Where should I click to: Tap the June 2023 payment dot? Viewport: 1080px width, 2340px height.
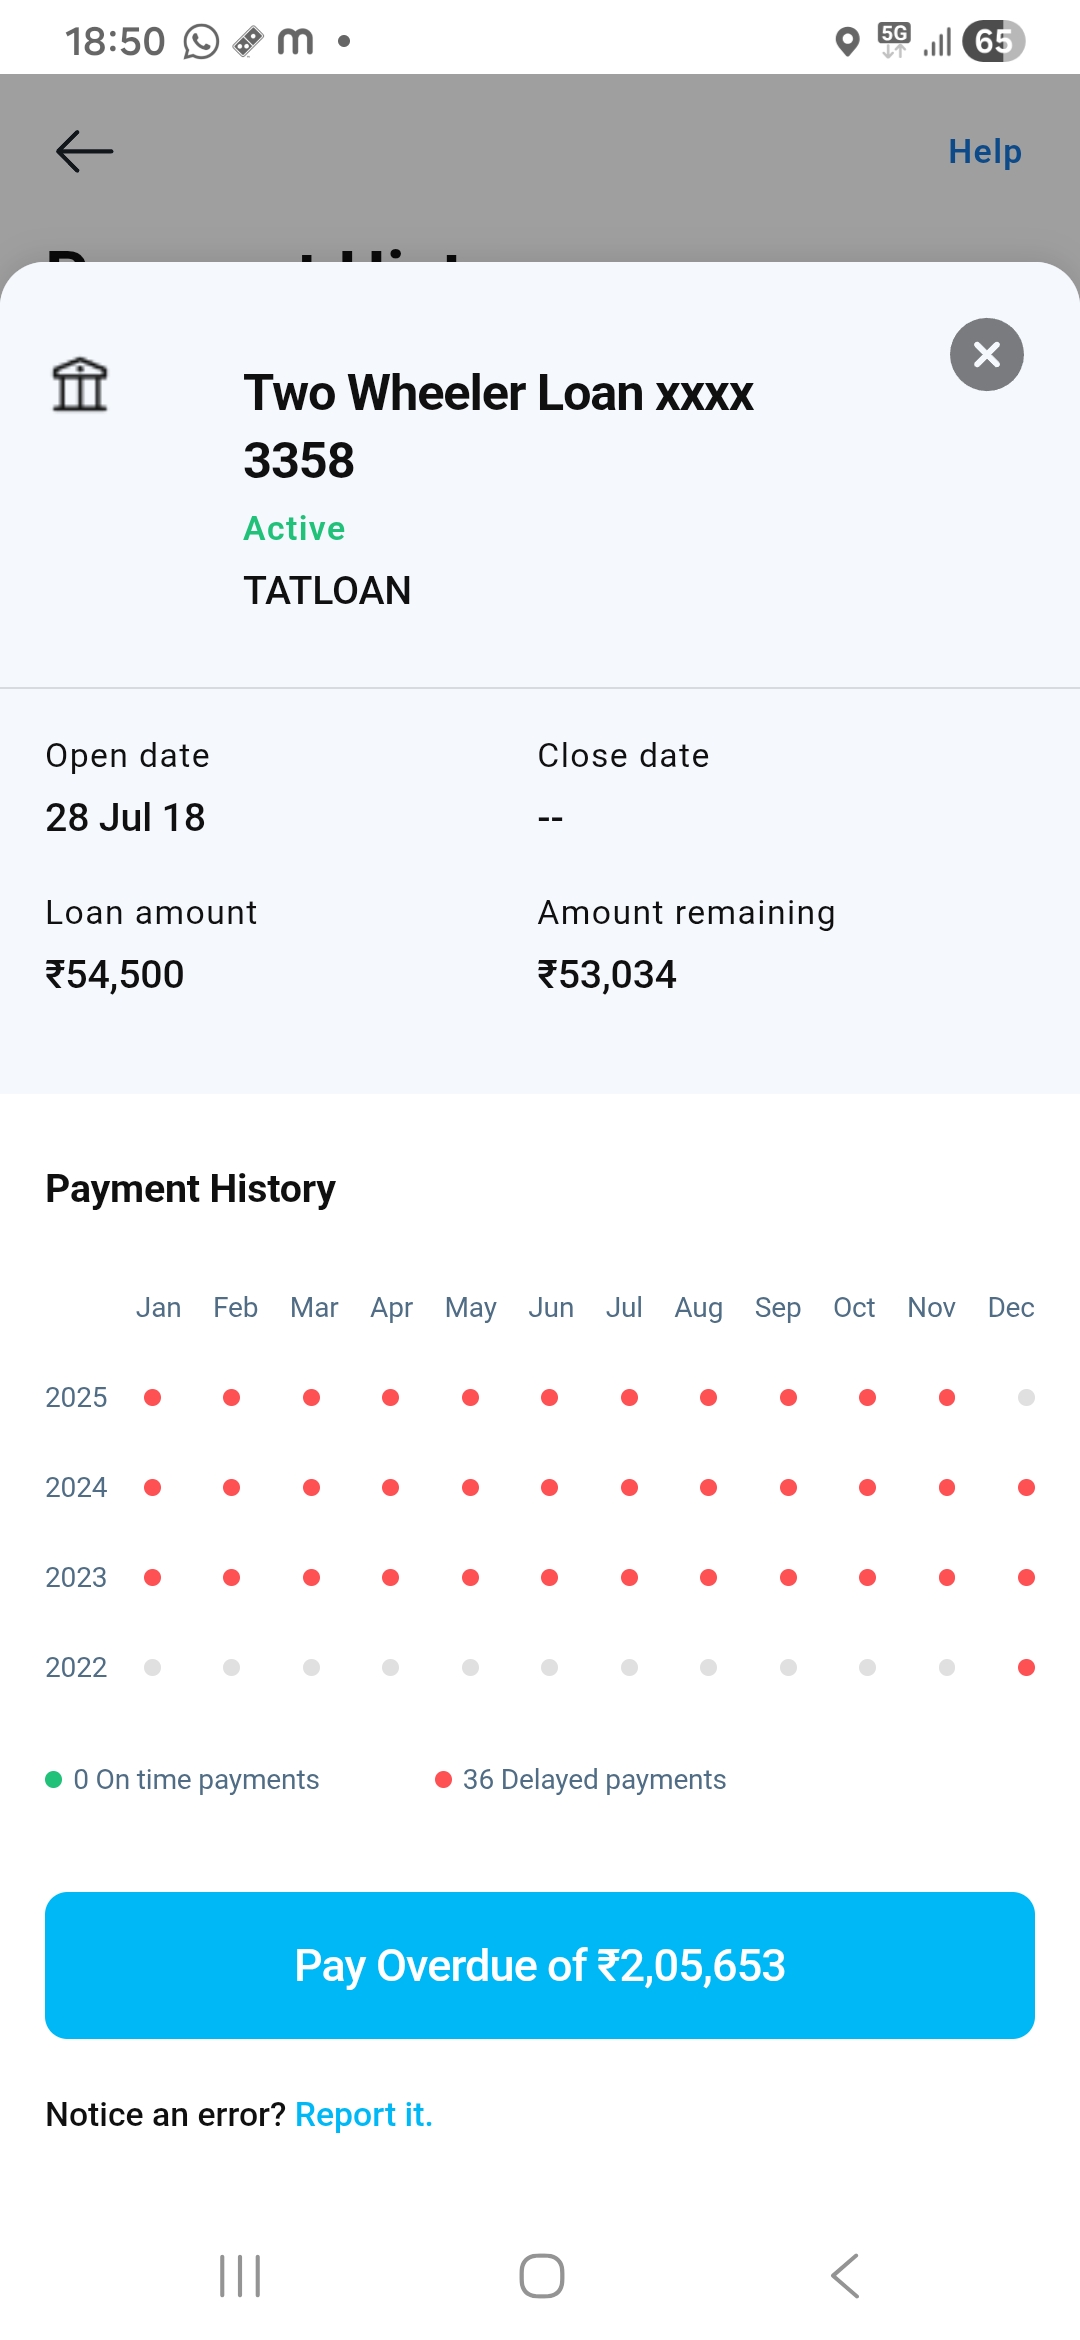[549, 1577]
